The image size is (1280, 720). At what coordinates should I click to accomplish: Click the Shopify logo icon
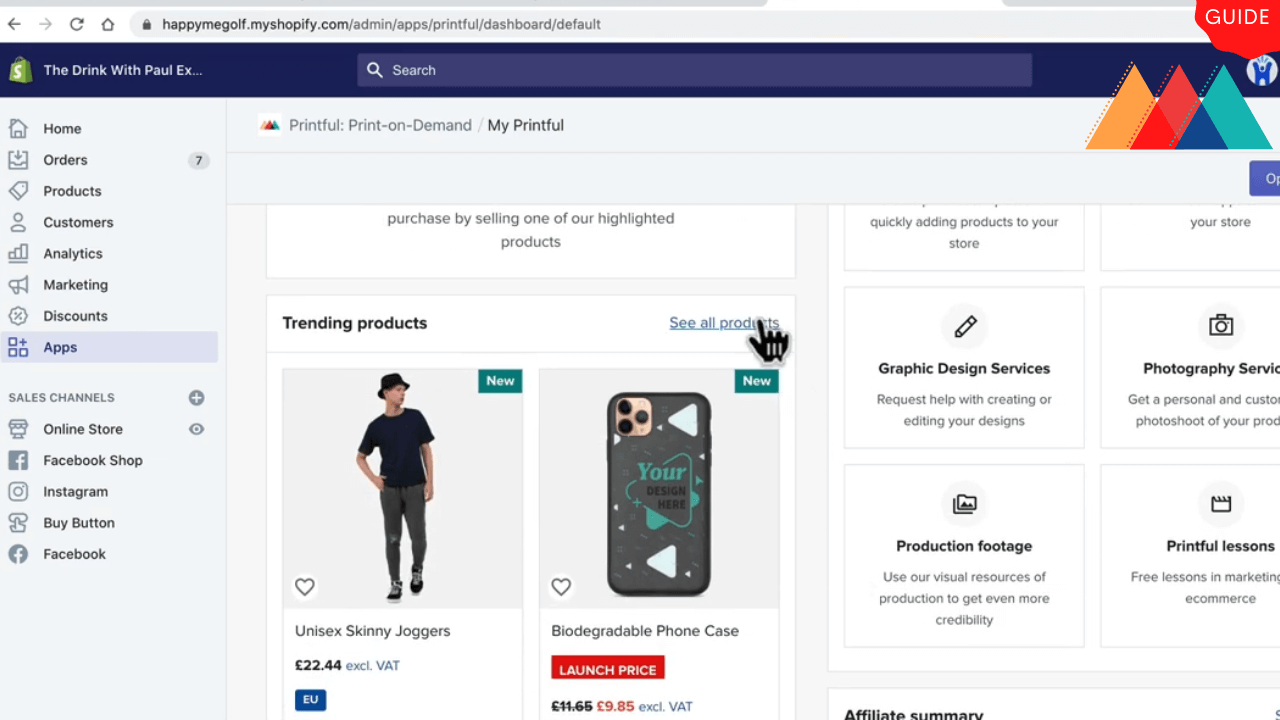(21, 70)
